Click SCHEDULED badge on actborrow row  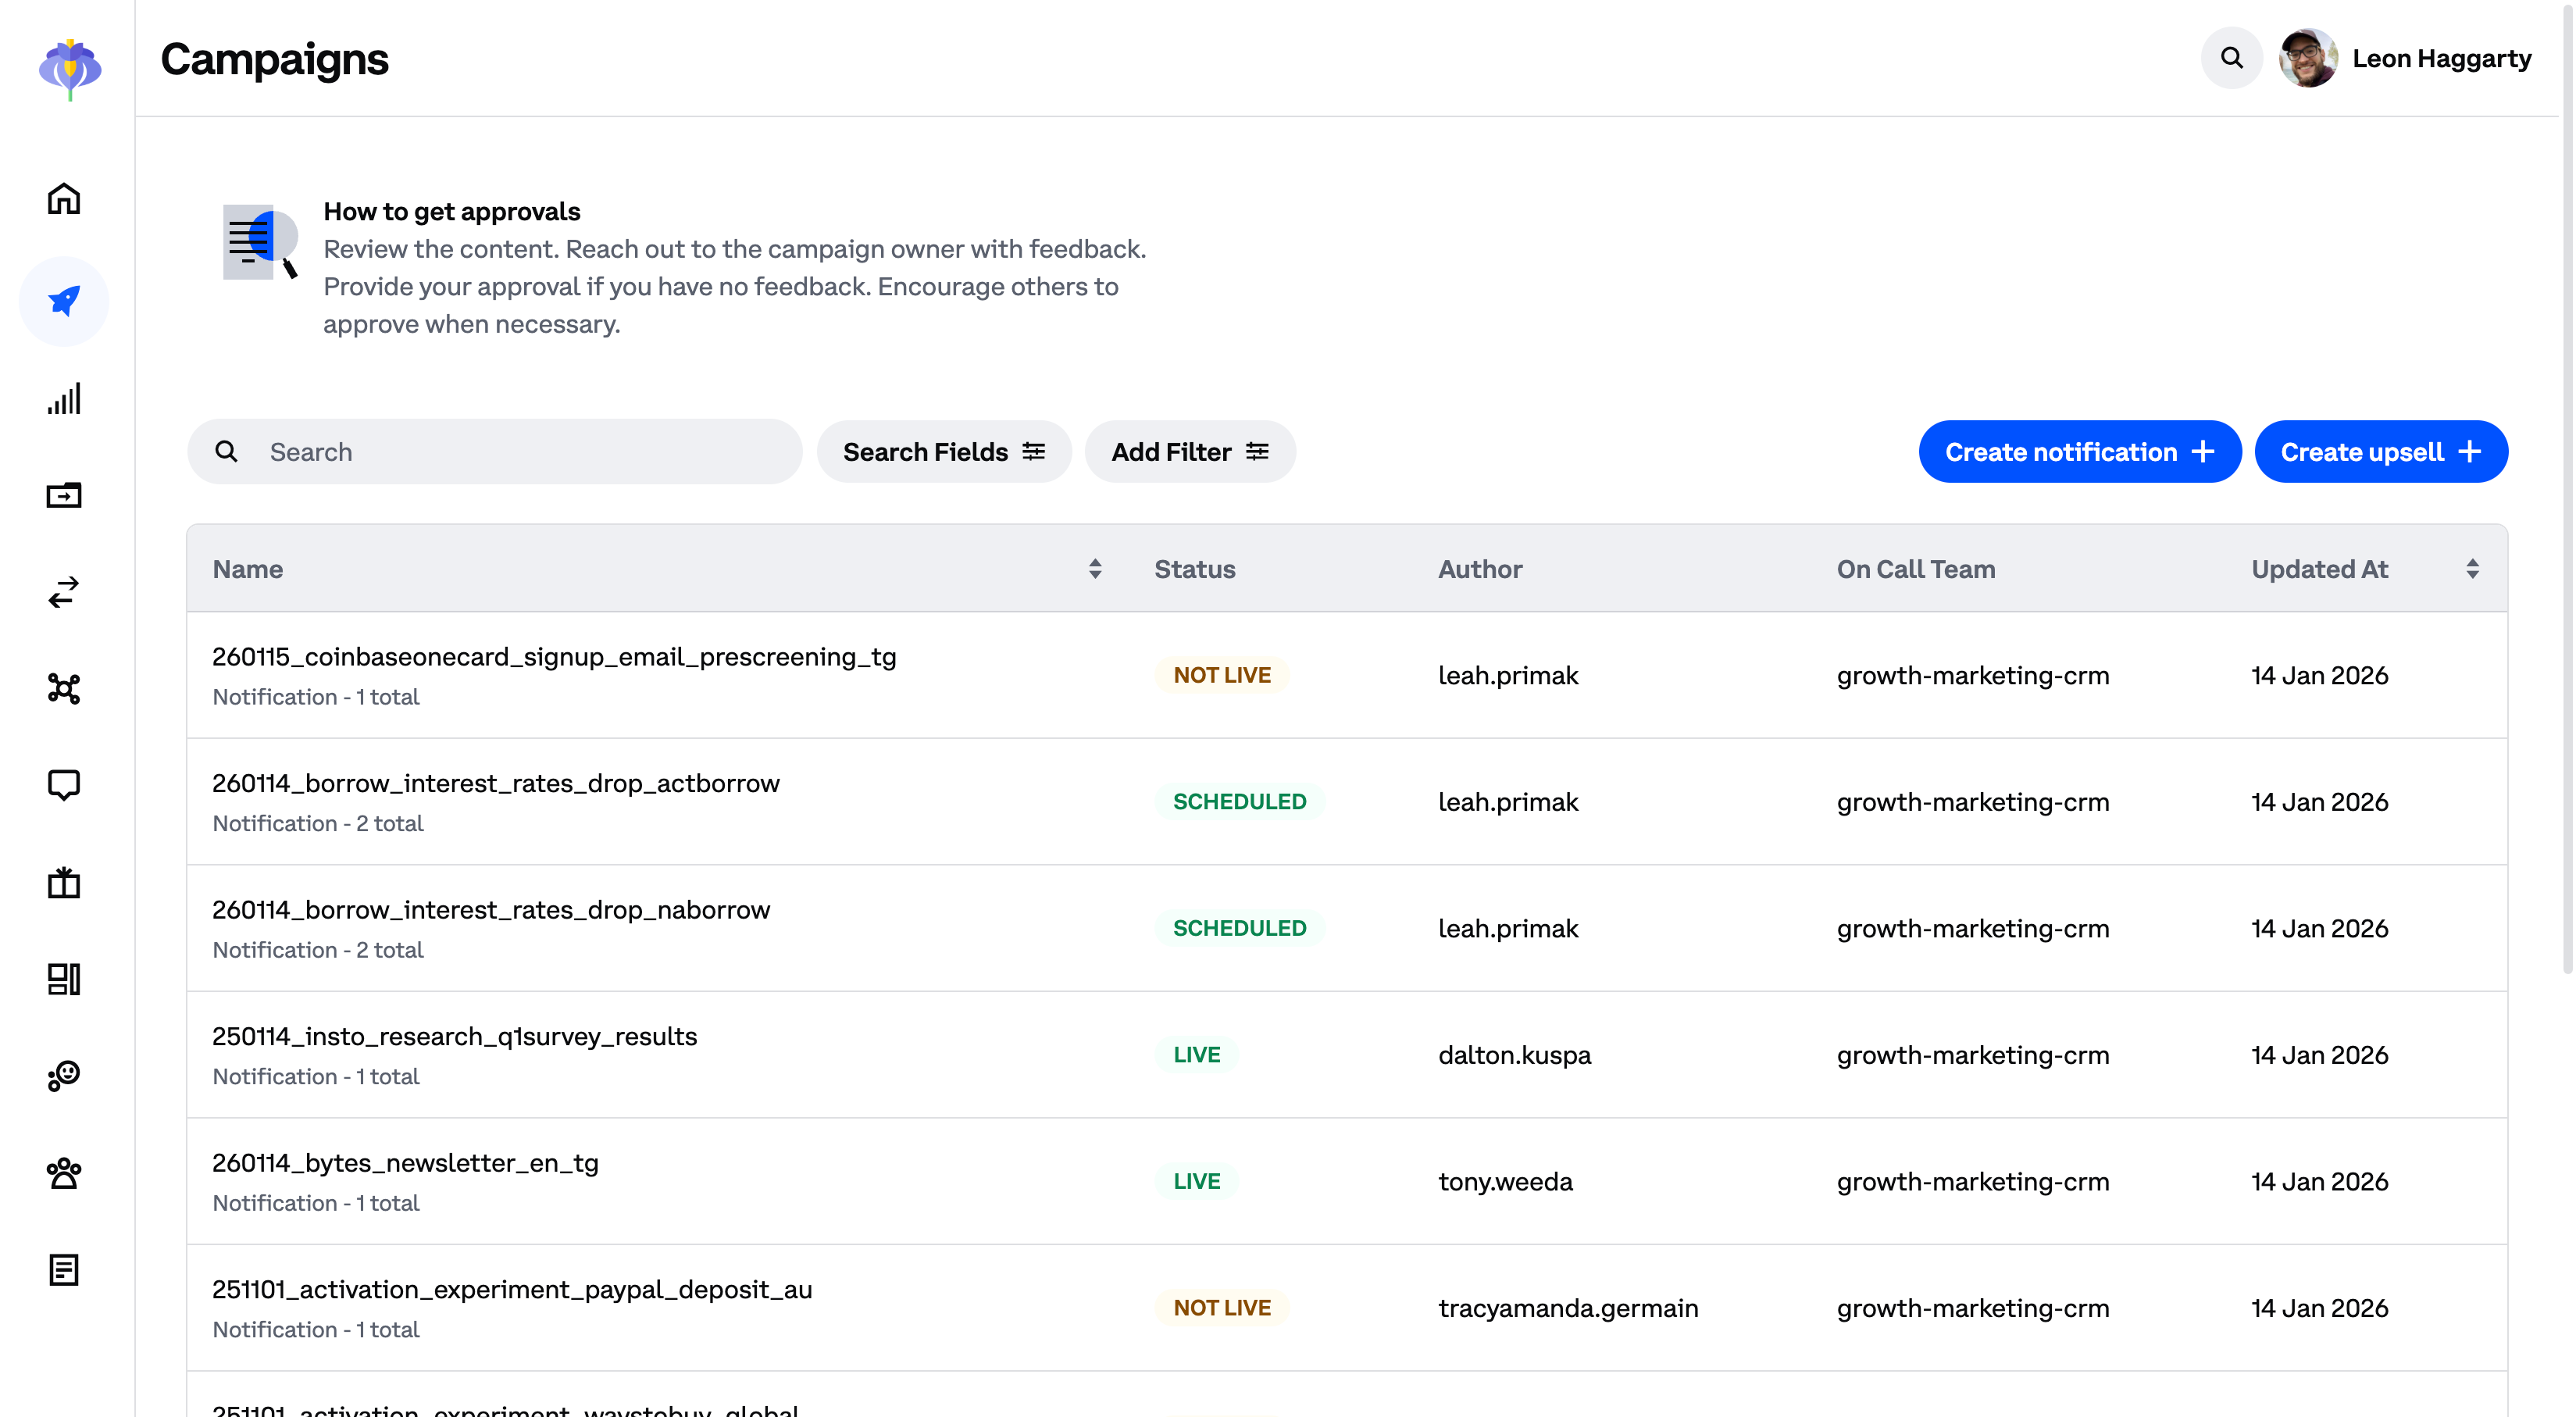(x=1239, y=802)
